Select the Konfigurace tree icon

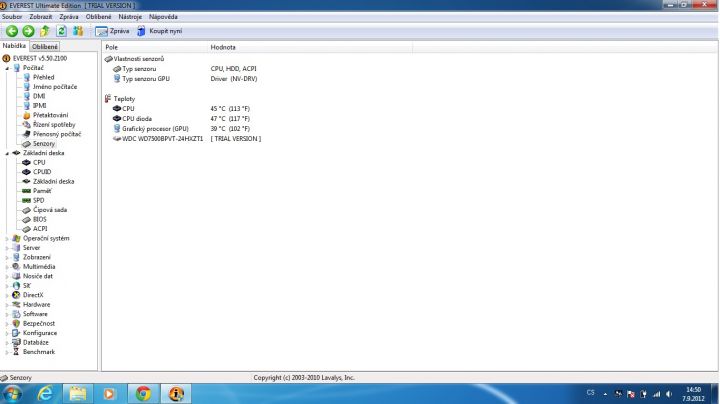(17, 333)
